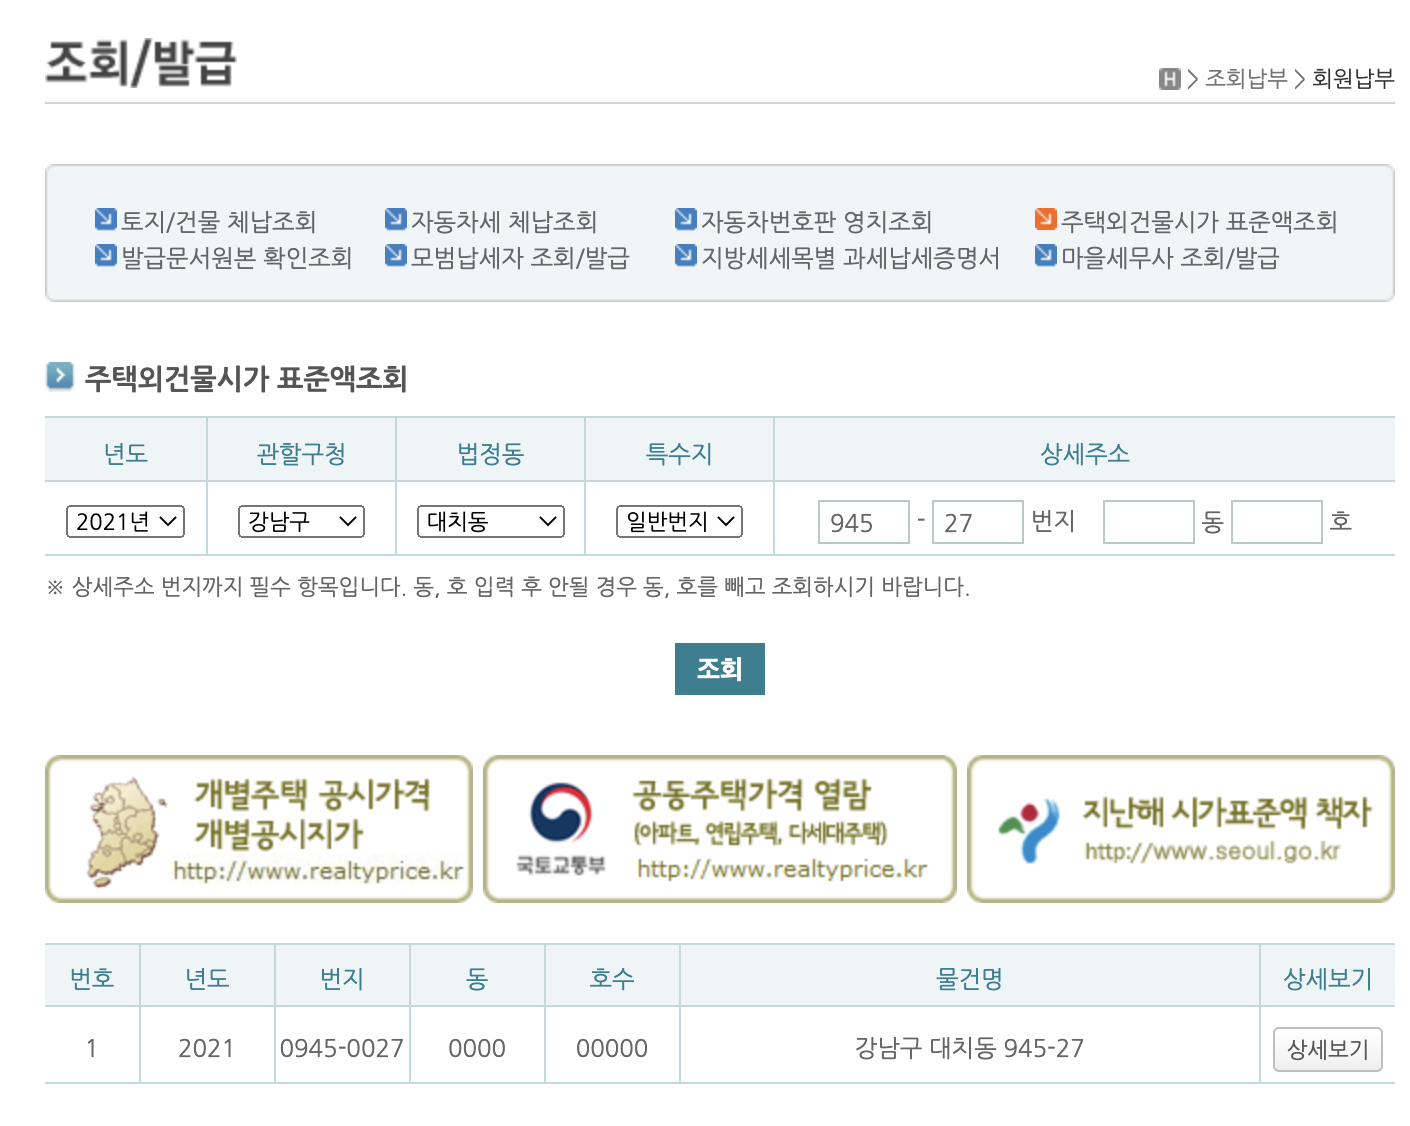Viewport: 1410px width, 1126px height.
Task: Select 조회납부 in the breadcrumb
Action: (1245, 78)
